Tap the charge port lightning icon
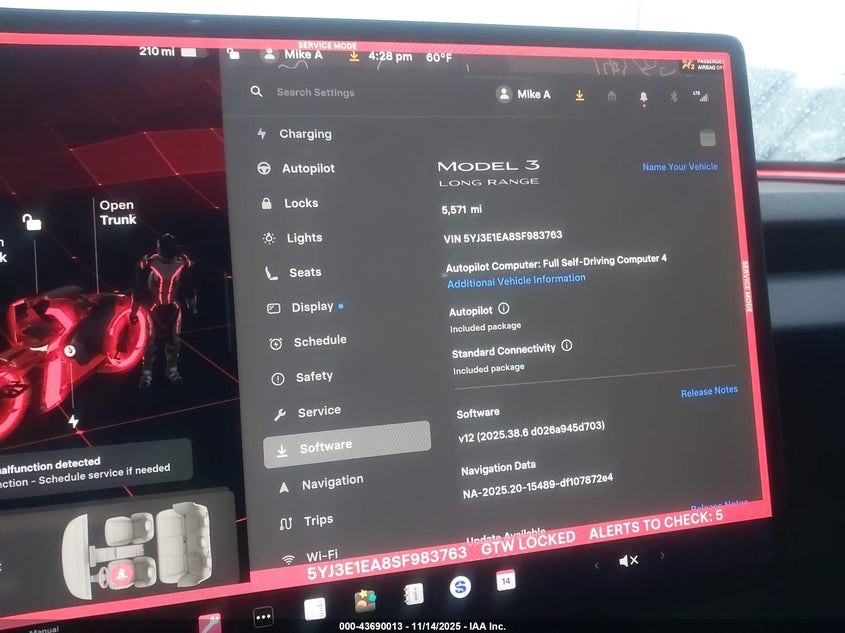 click(x=73, y=422)
